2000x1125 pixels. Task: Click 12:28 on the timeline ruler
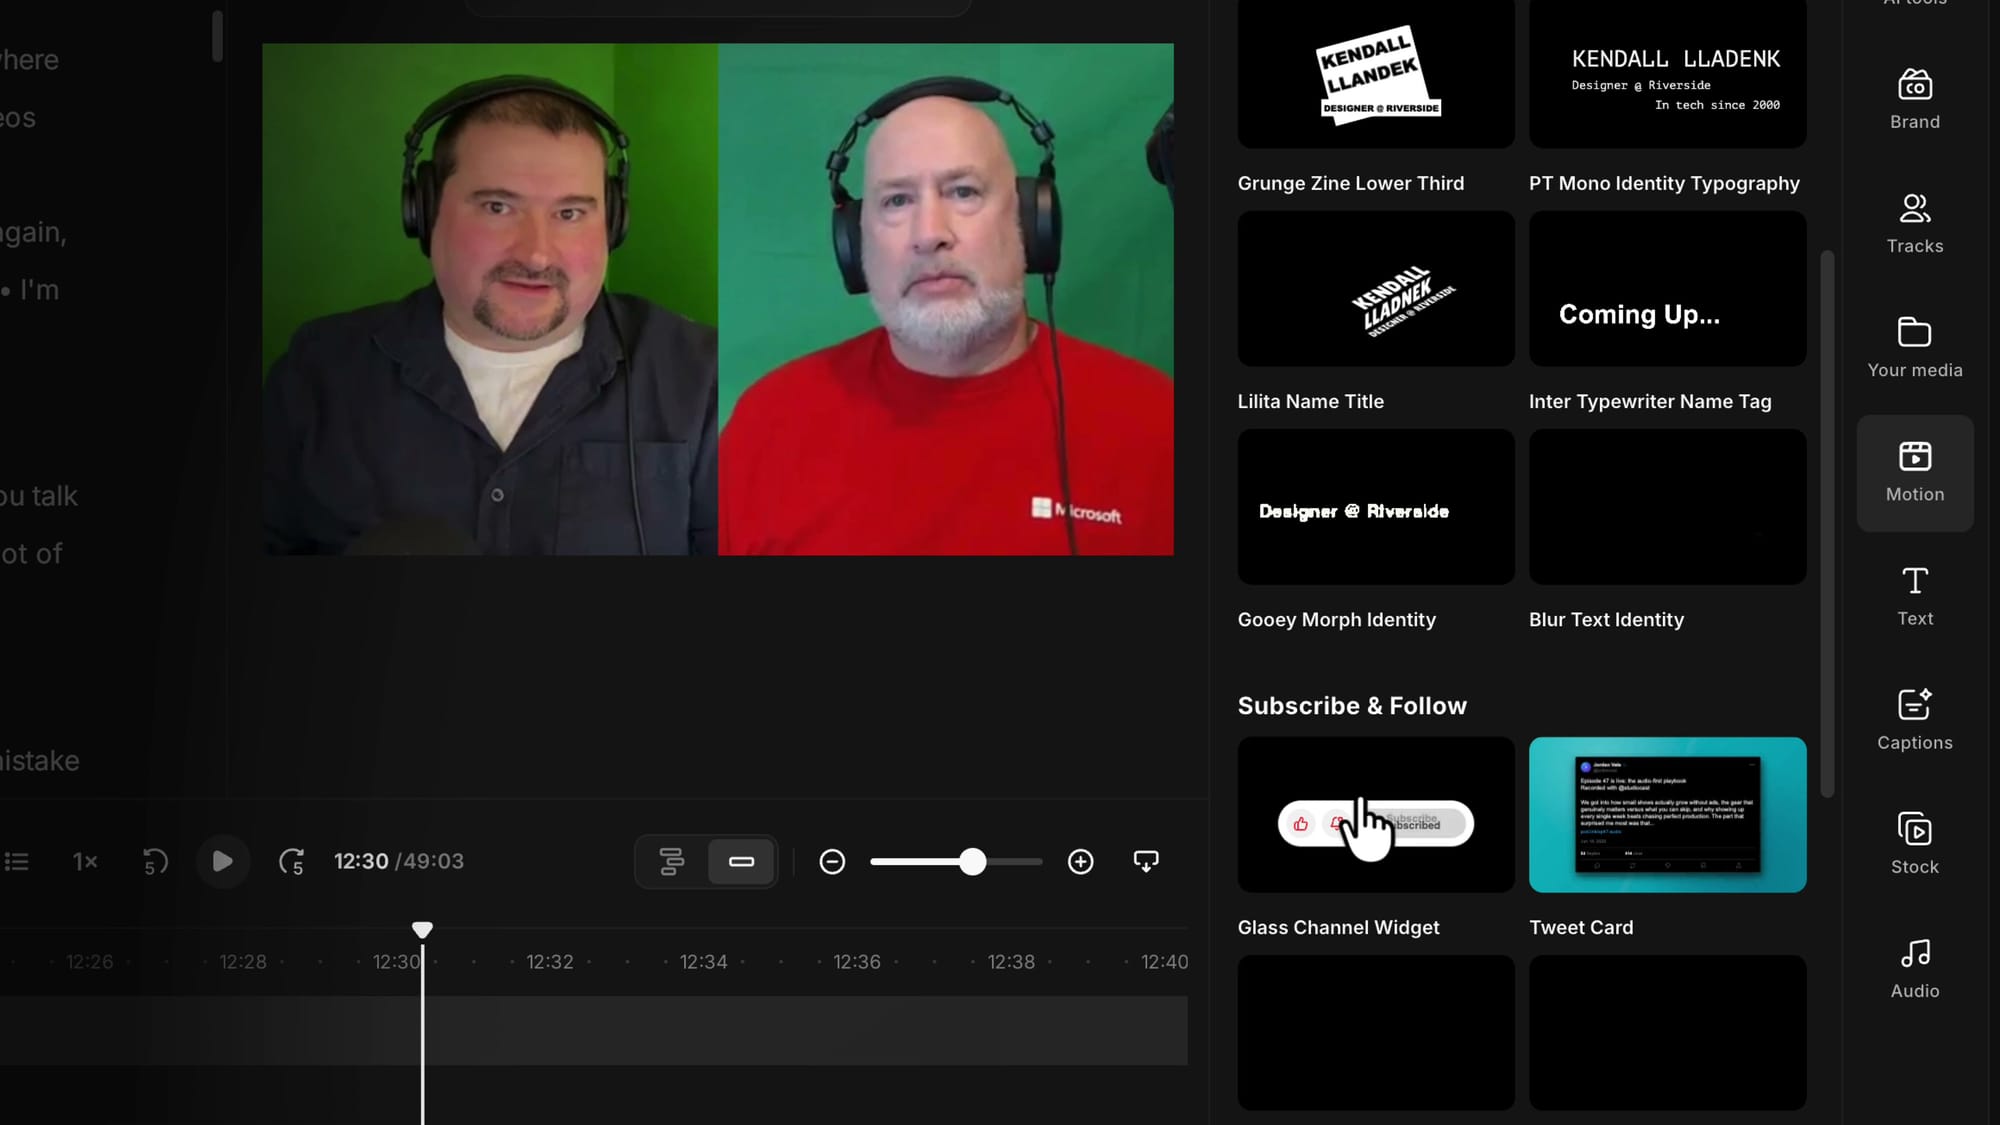point(243,962)
